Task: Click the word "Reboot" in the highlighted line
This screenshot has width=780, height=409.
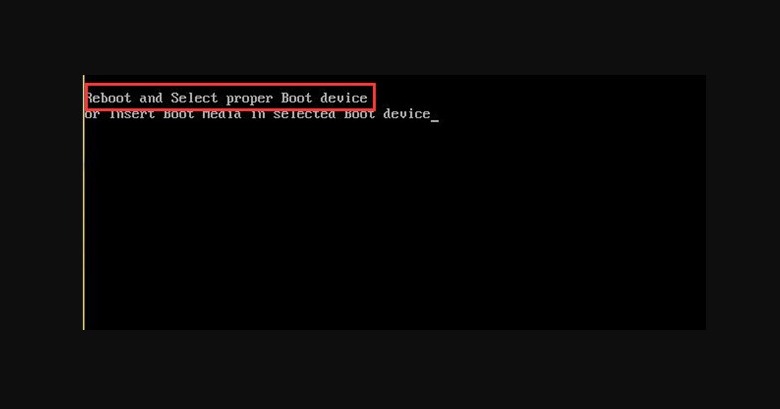Action: click(109, 98)
